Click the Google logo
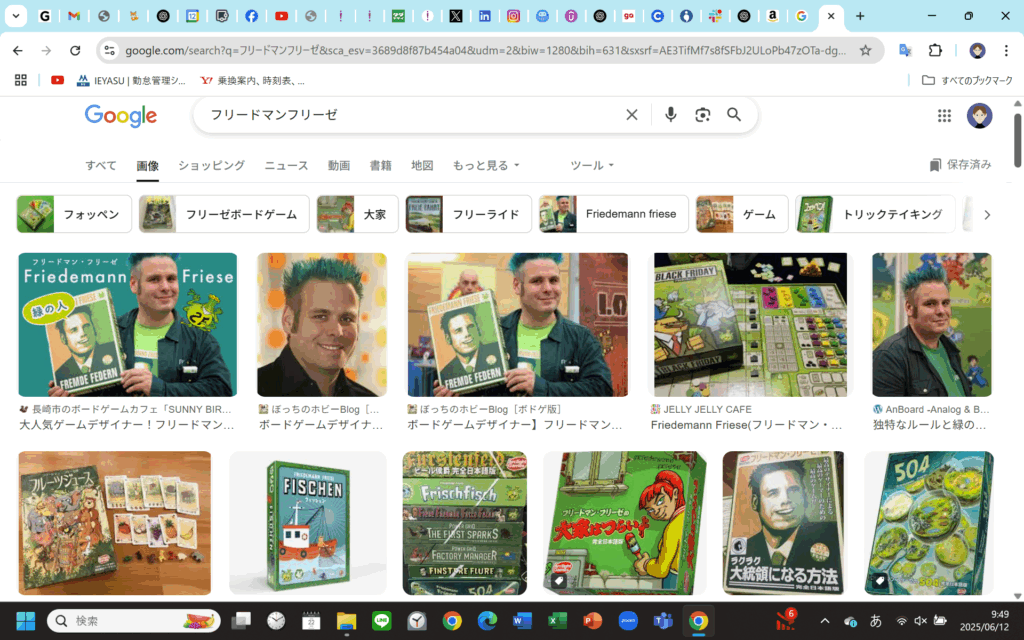The width and height of the screenshot is (1024, 640). pyautogui.click(x=121, y=116)
